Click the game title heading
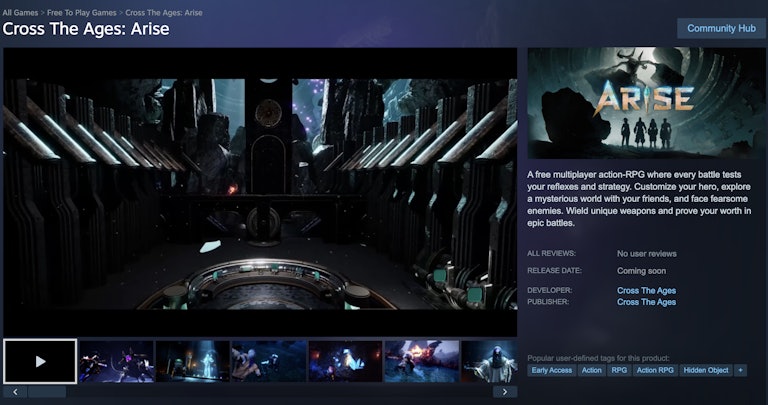 (x=86, y=29)
